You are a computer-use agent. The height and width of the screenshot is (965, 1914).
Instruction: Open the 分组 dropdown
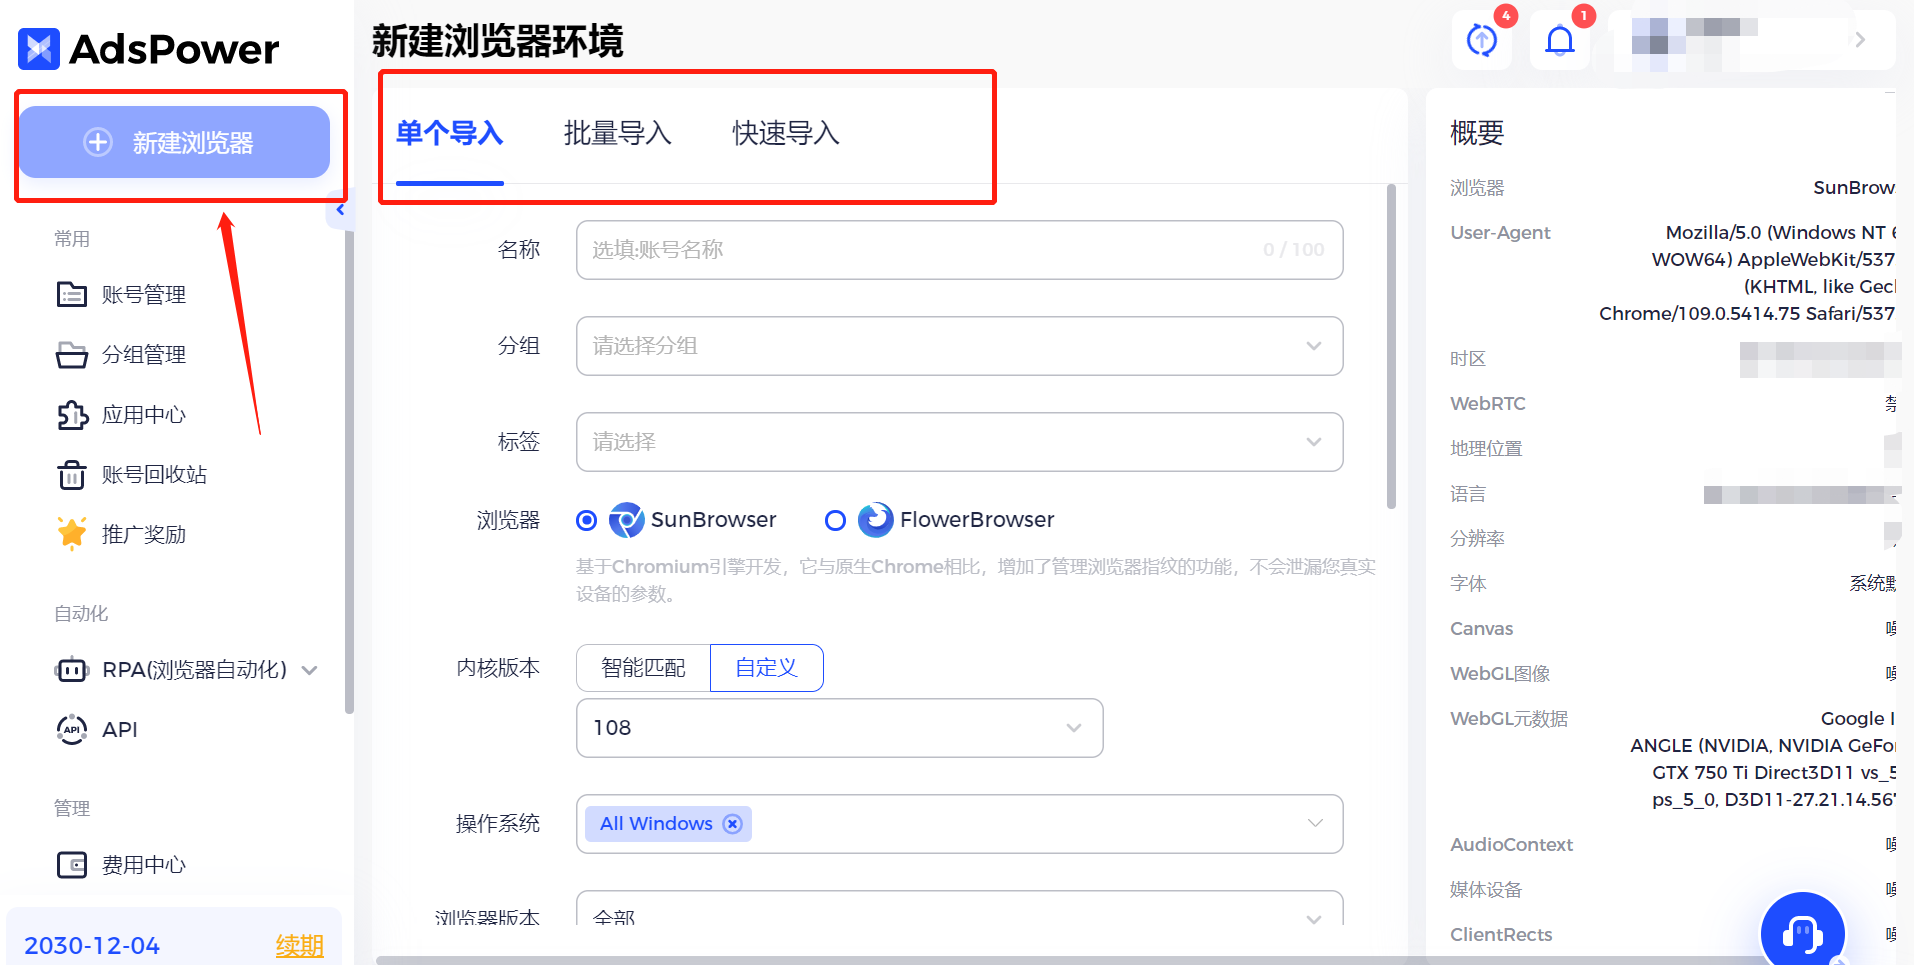tap(960, 346)
